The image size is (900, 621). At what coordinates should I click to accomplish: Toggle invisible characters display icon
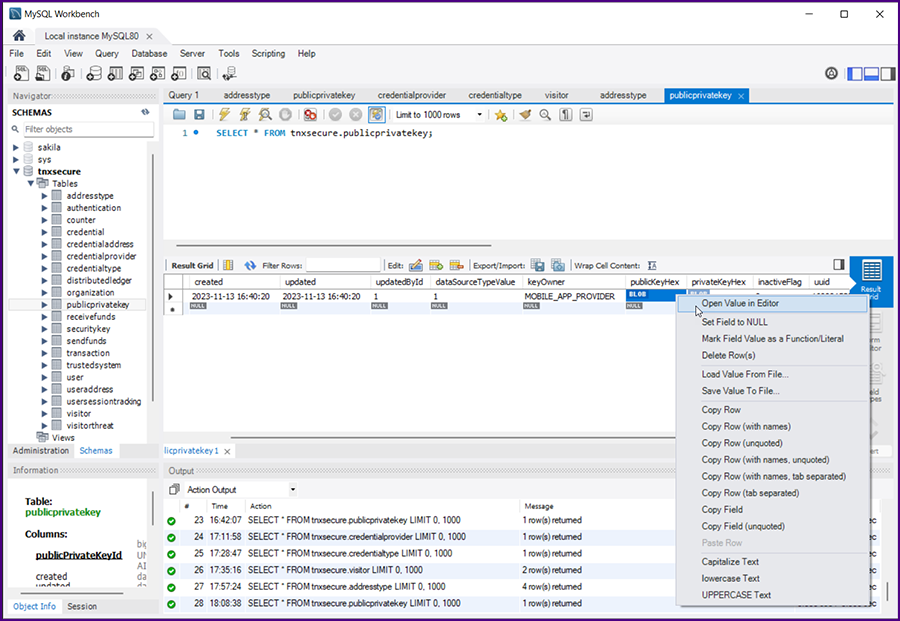pyautogui.click(x=566, y=115)
